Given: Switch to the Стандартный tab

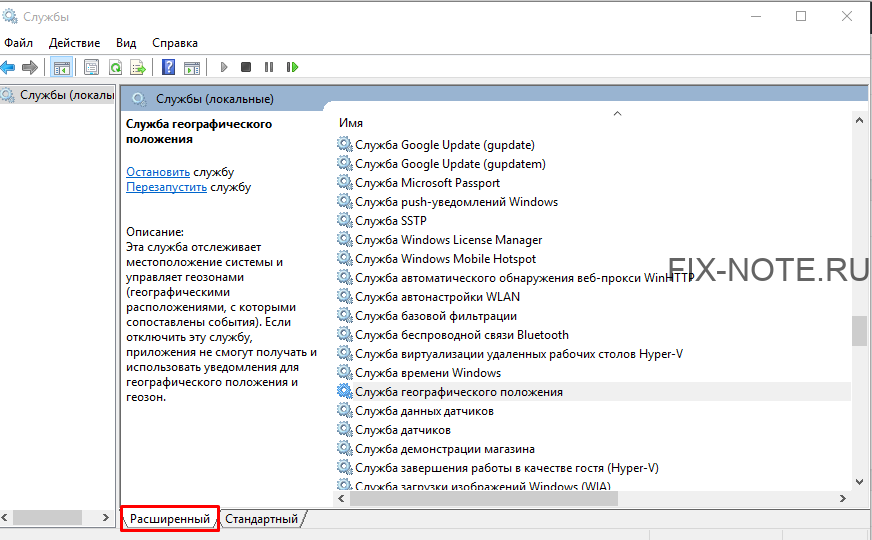Looking at the screenshot, I should (x=261, y=519).
